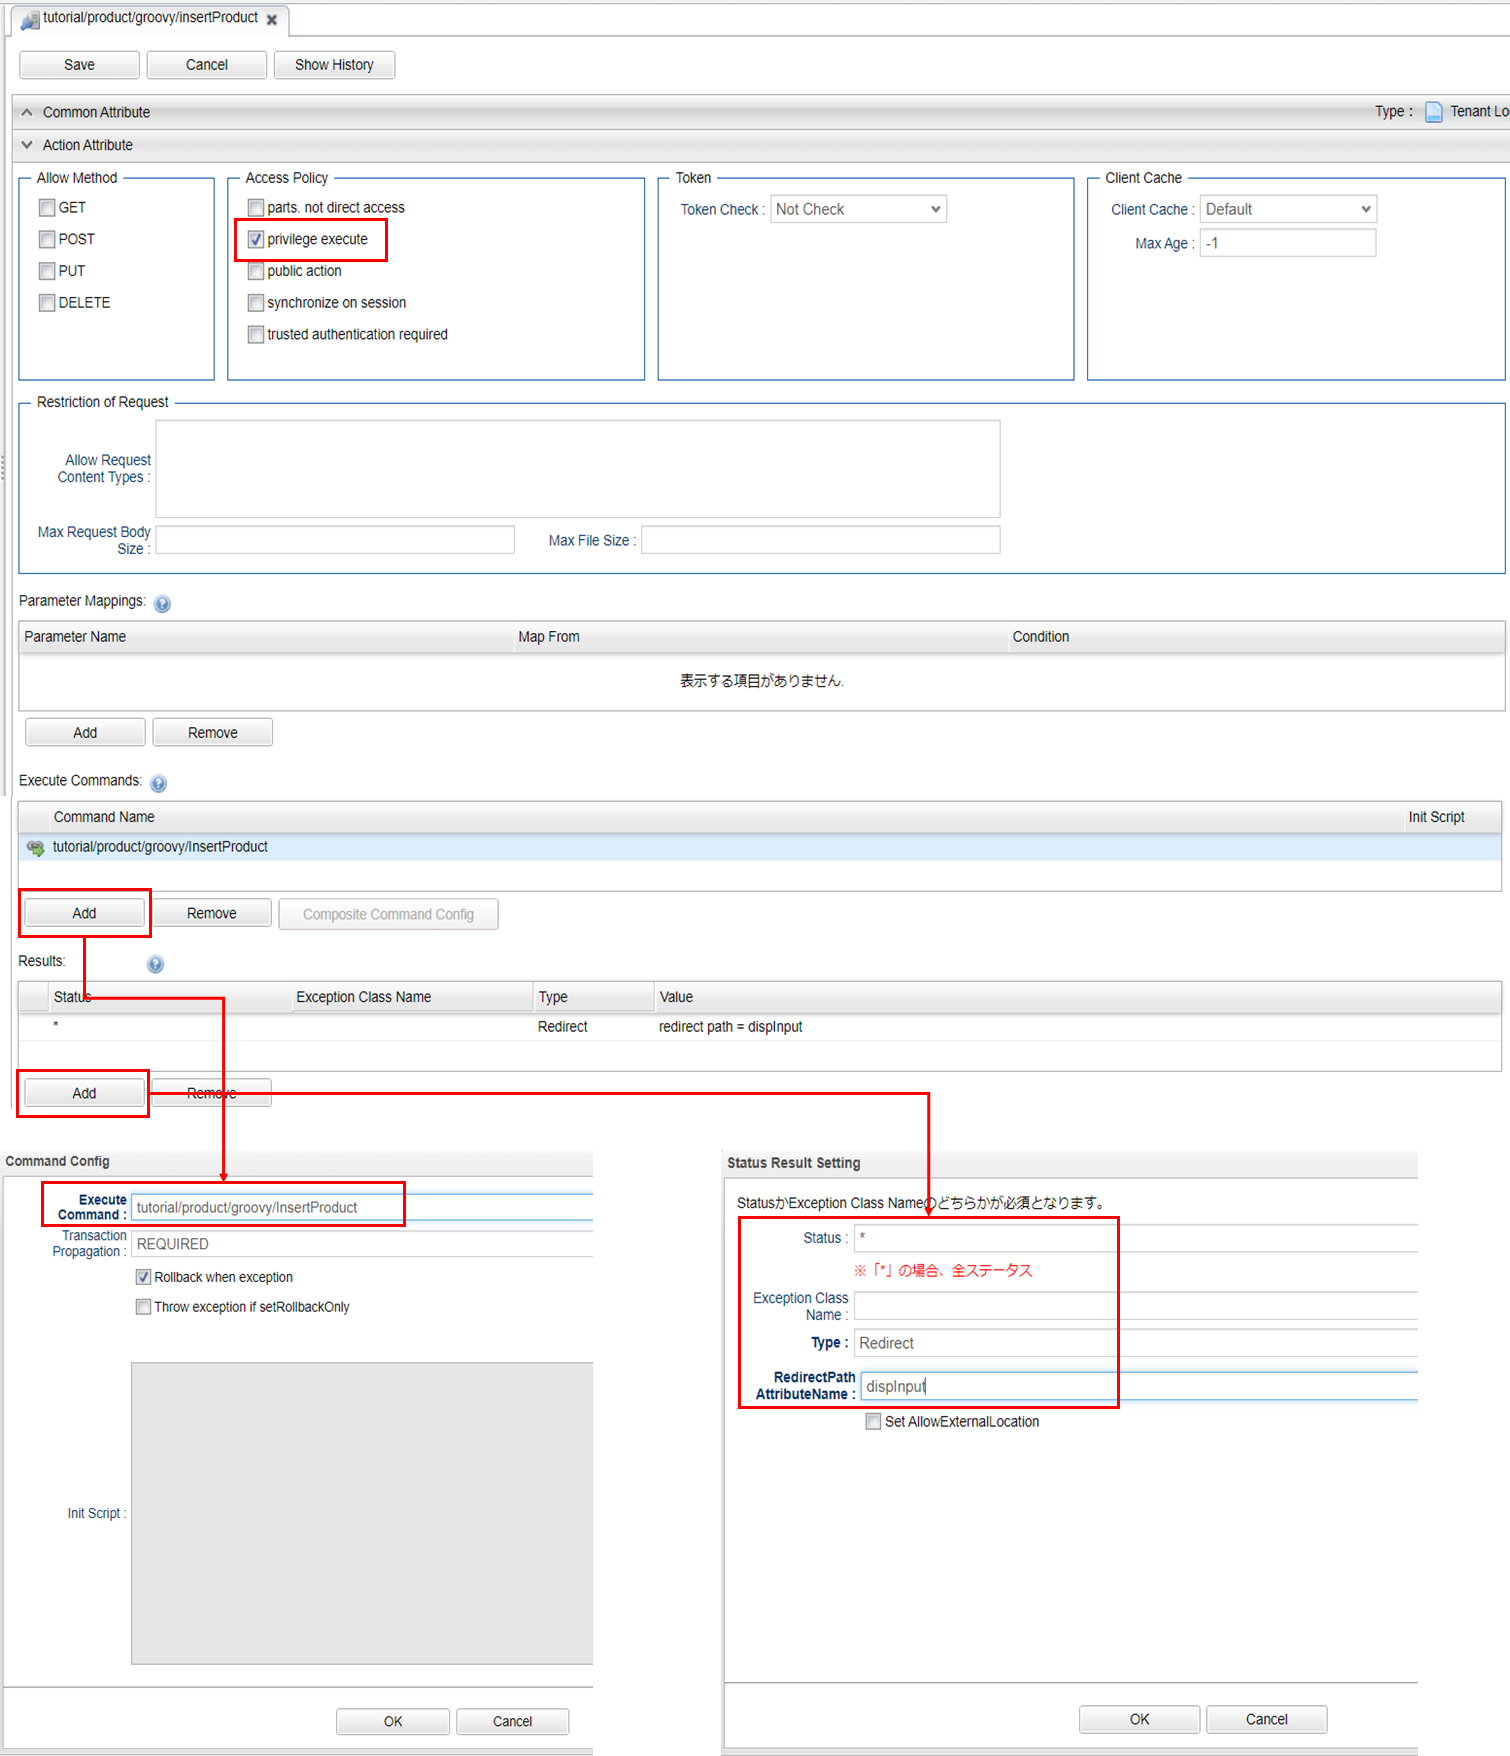This screenshot has width=1510, height=1756.
Task: Click Allow Request Content Types text area
Action: pos(577,469)
